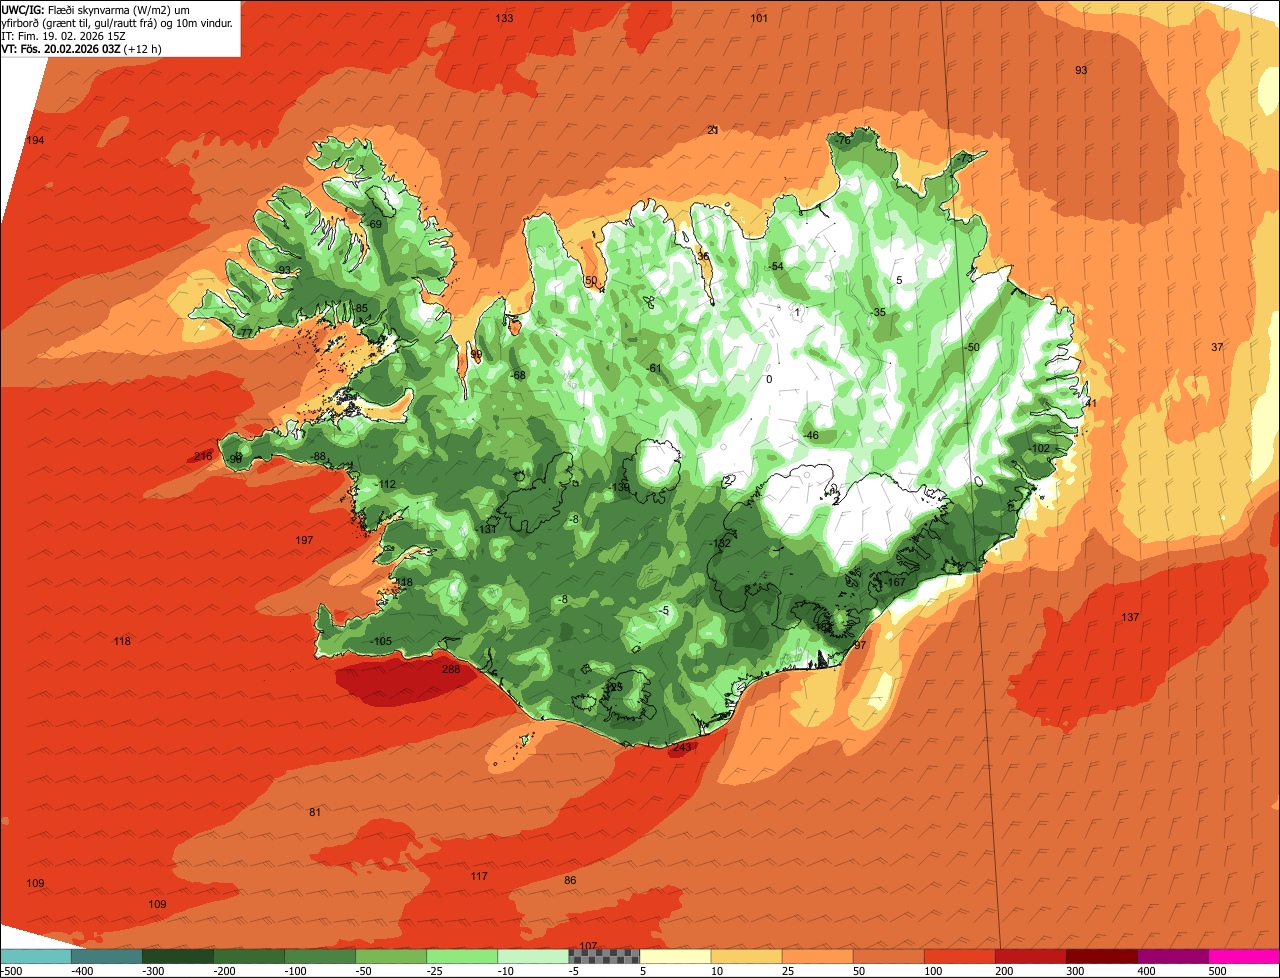This screenshot has width=1280, height=978.
Task: Select the value '-35' in northeast Iceland
Action: (x=878, y=313)
